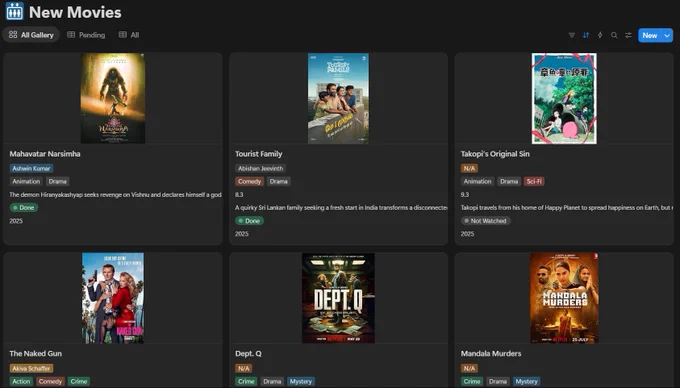The width and height of the screenshot is (680, 388).
Task: Open the Tourist Family poster thumbnail
Action: coord(338,98)
